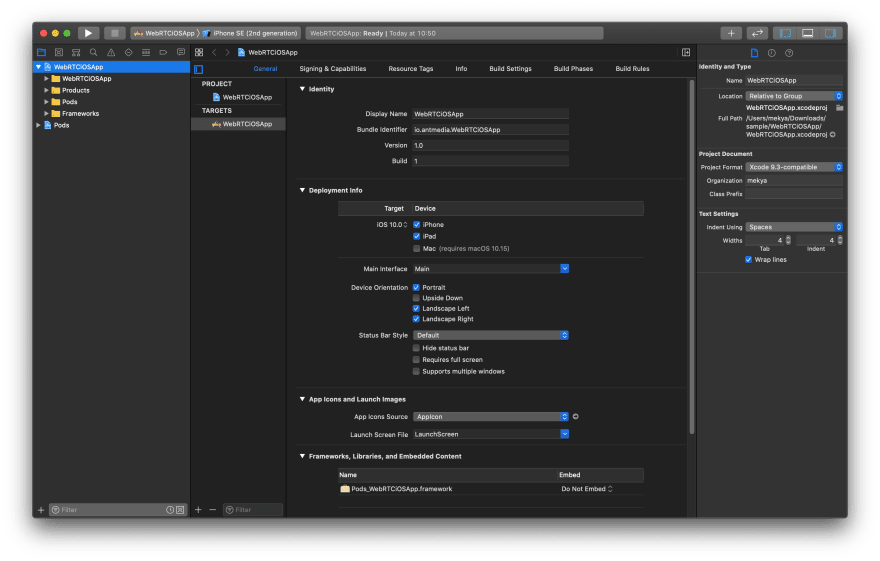Enable Supports multiple windows

416,371
